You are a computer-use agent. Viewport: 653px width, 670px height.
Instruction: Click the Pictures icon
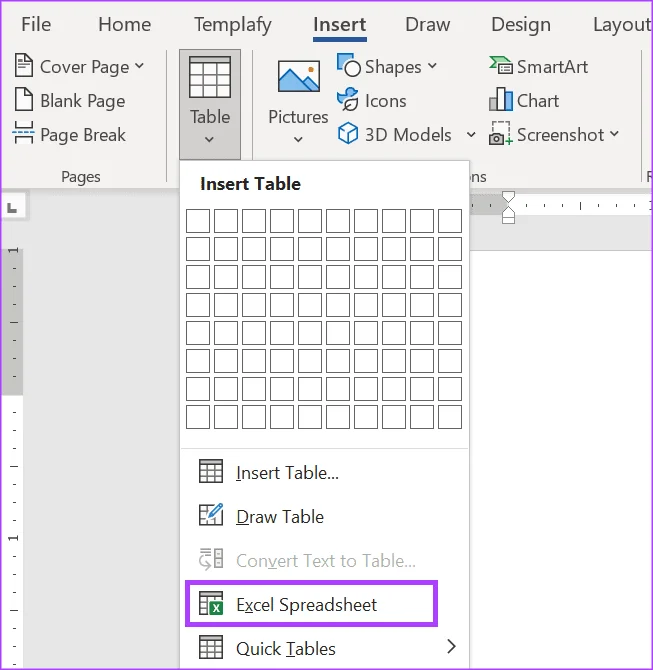(299, 76)
